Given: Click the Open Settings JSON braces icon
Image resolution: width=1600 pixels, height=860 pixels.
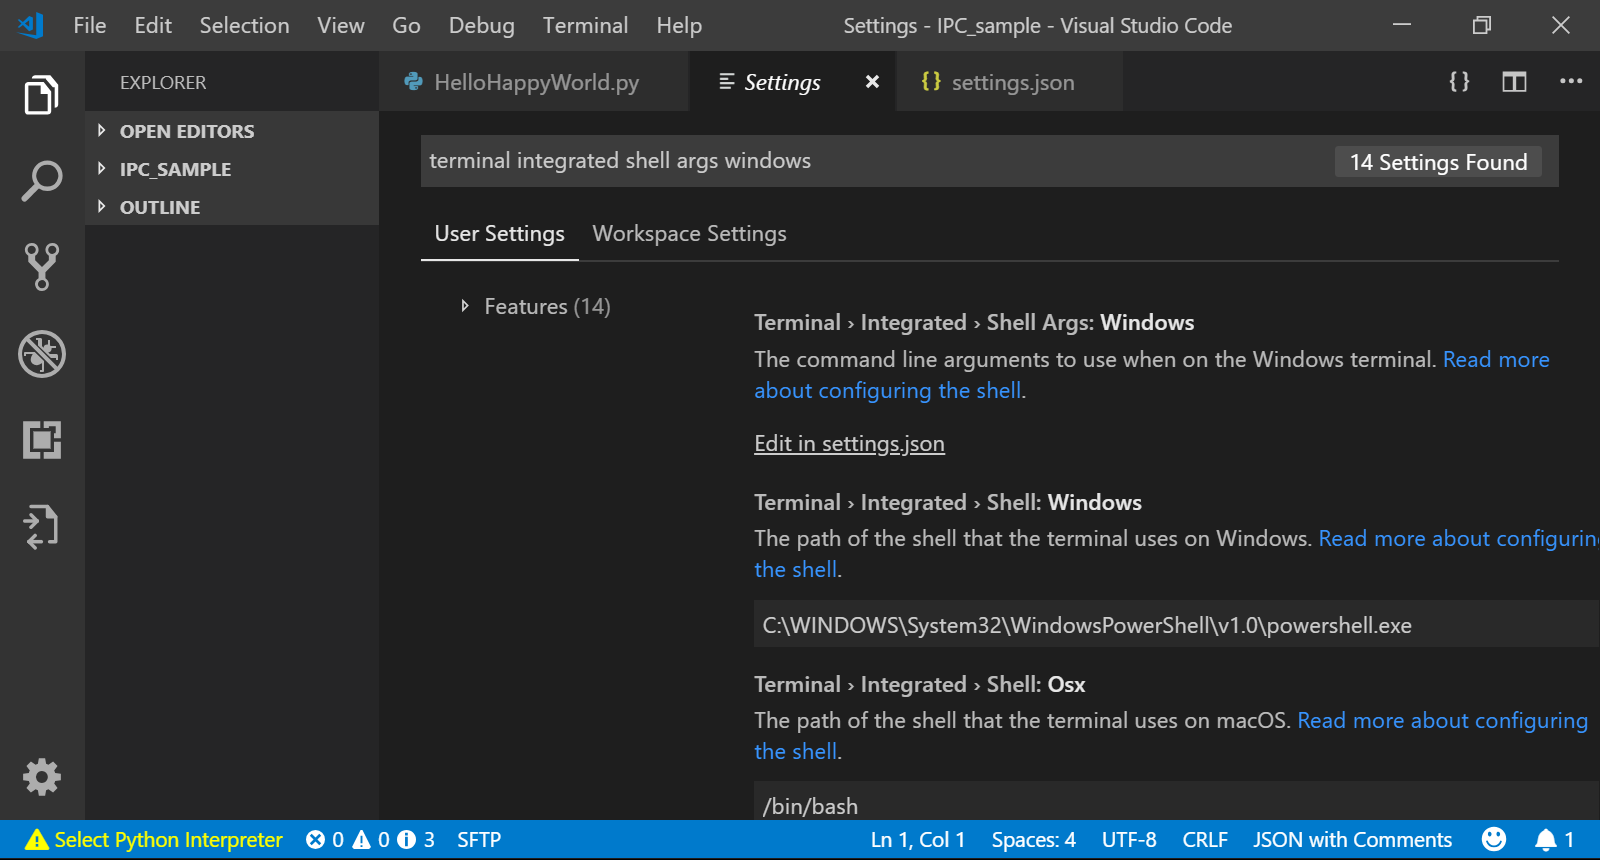Looking at the screenshot, I should pyautogui.click(x=1459, y=82).
